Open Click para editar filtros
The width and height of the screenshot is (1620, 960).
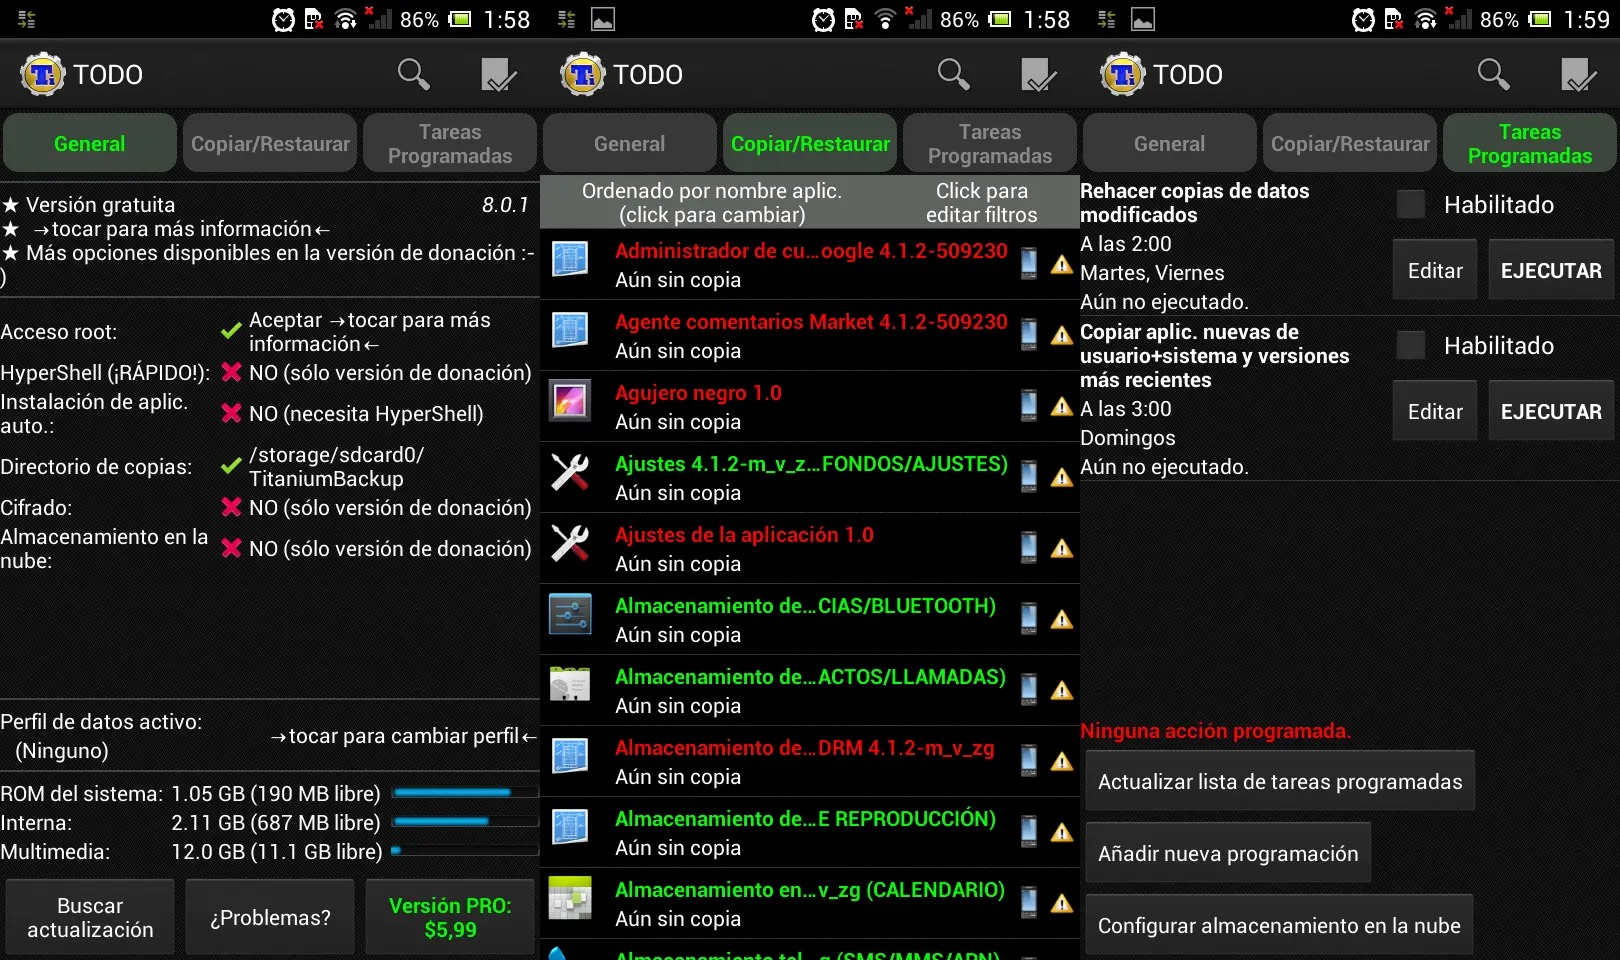click(981, 203)
